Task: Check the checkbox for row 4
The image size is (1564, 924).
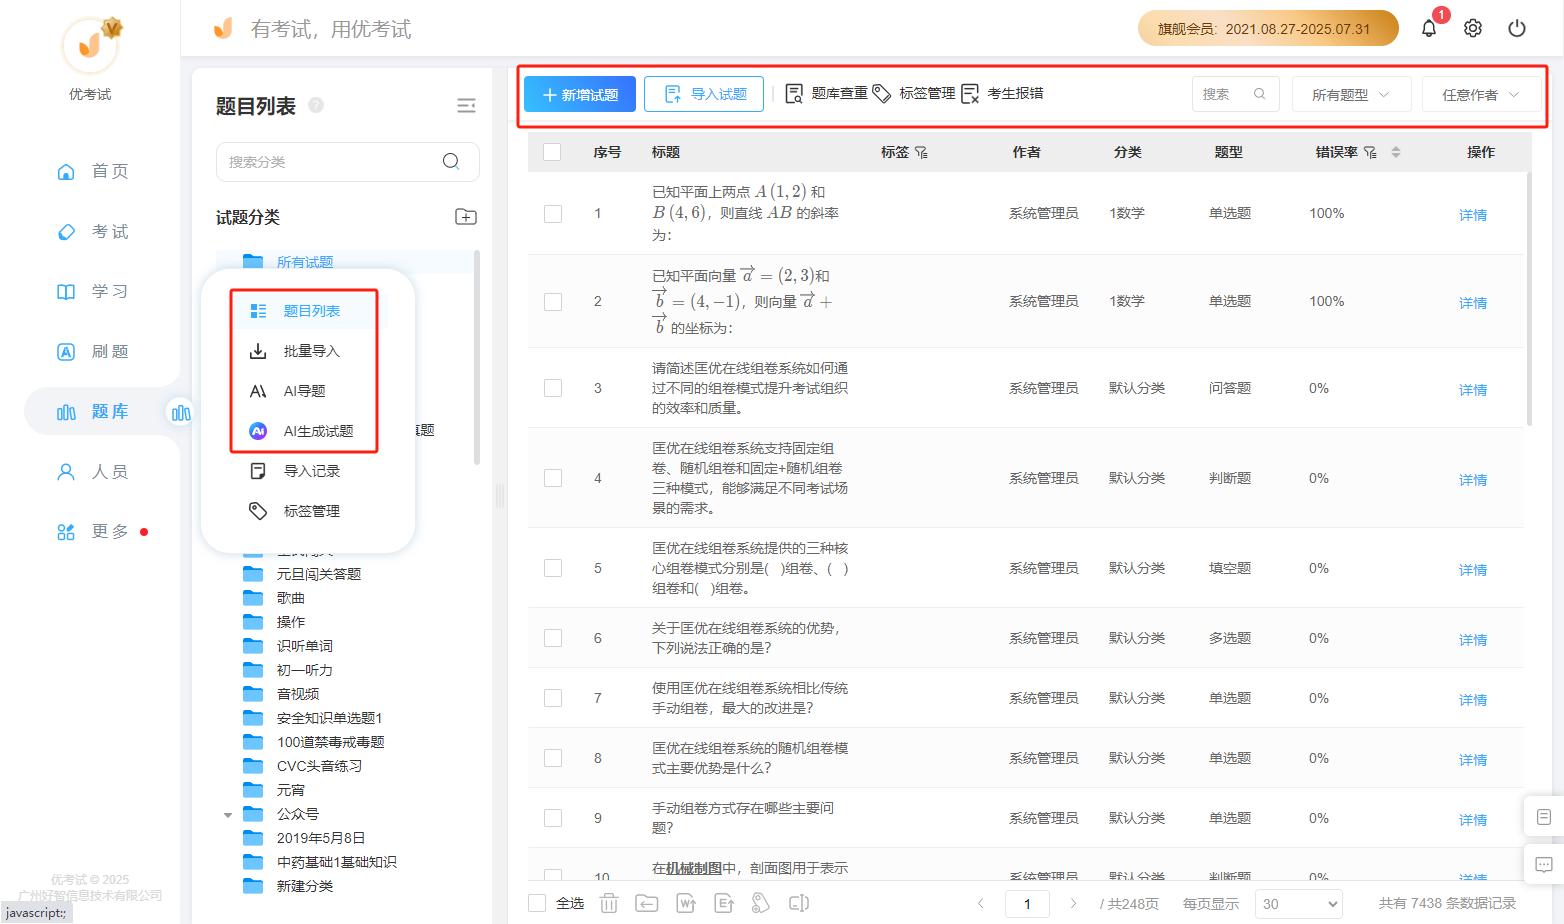Action: pyautogui.click(x=553, y=478)
